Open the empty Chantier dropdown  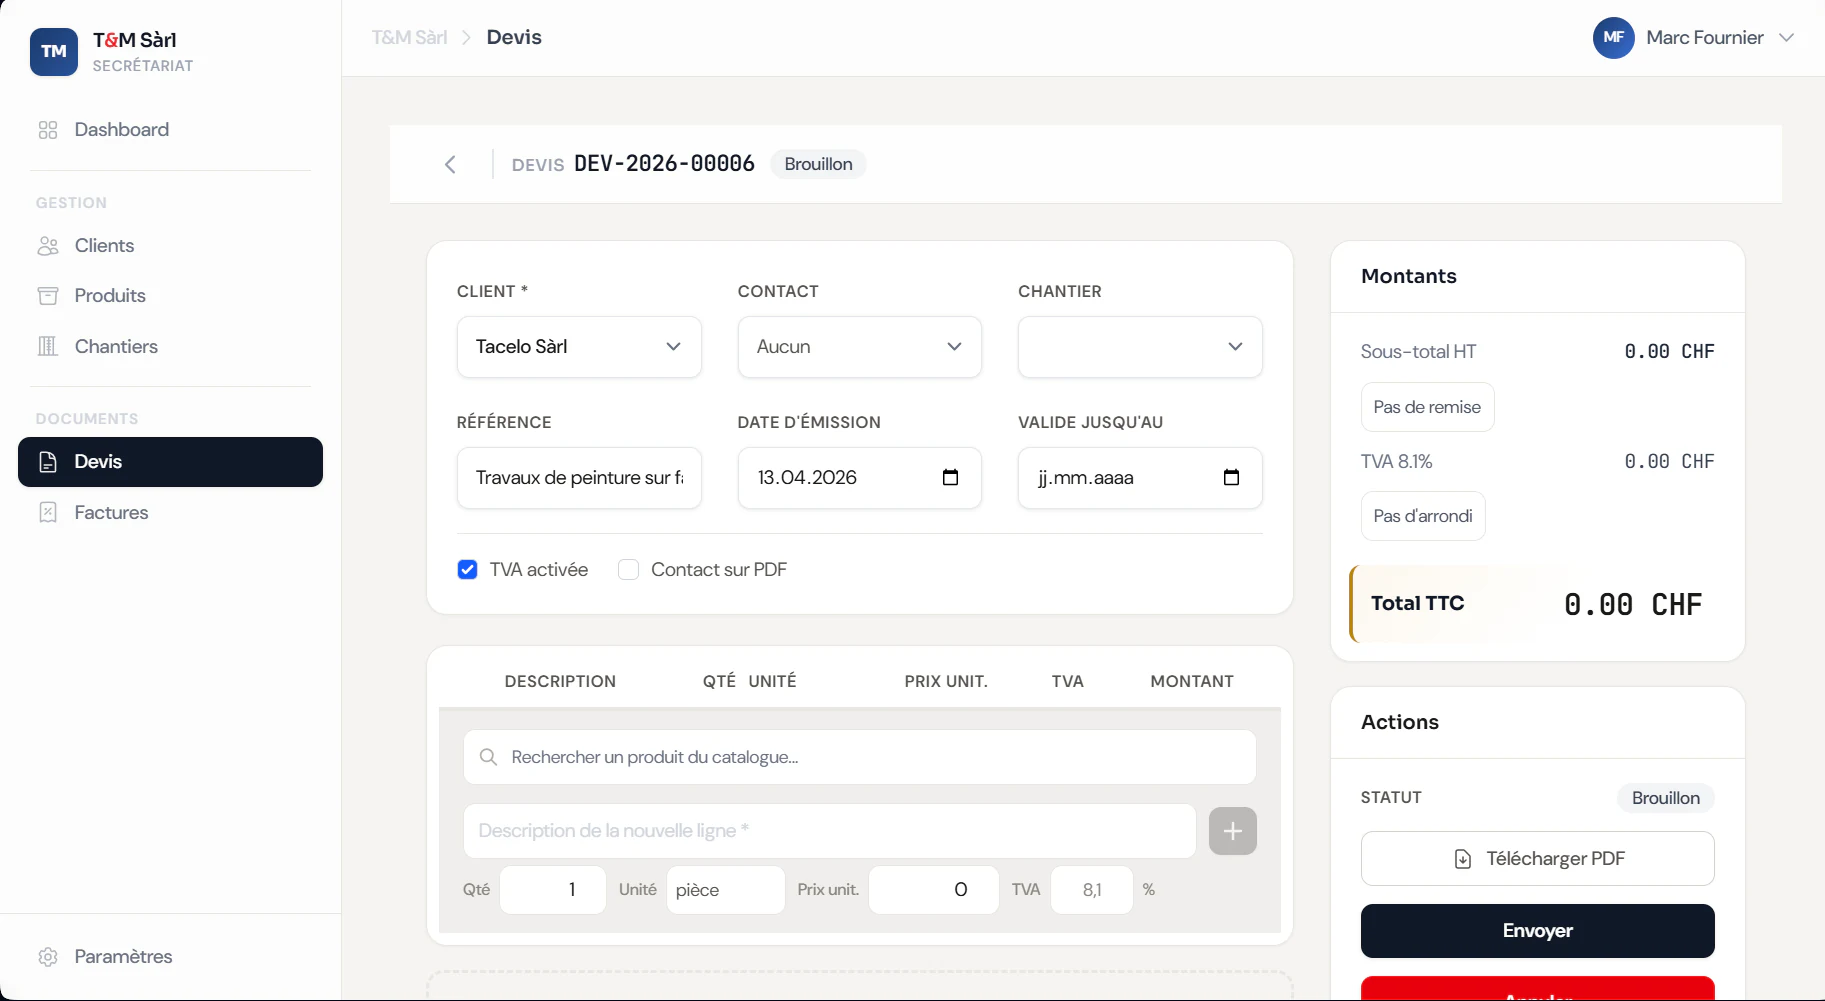tap(1140, 347)
